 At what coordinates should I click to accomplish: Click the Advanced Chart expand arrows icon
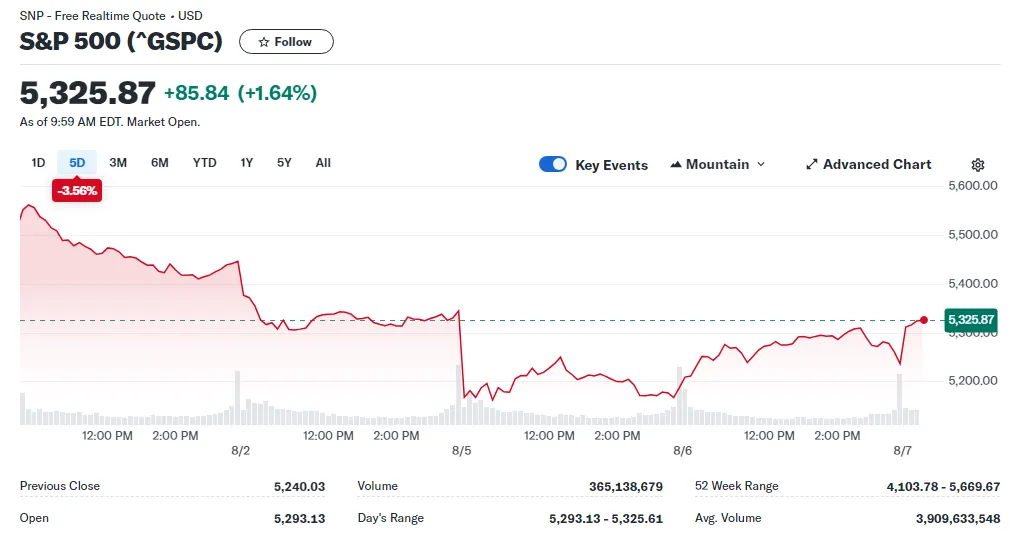(812, 164)
